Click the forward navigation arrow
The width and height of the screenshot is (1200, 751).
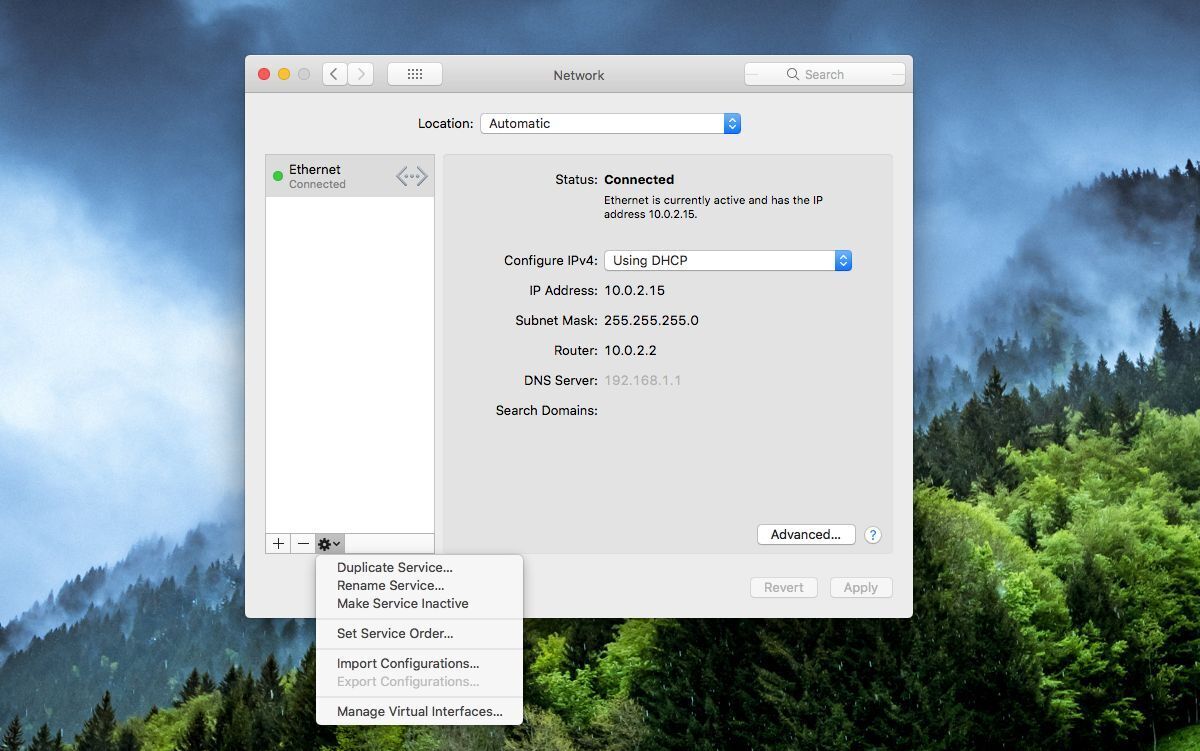360,74
